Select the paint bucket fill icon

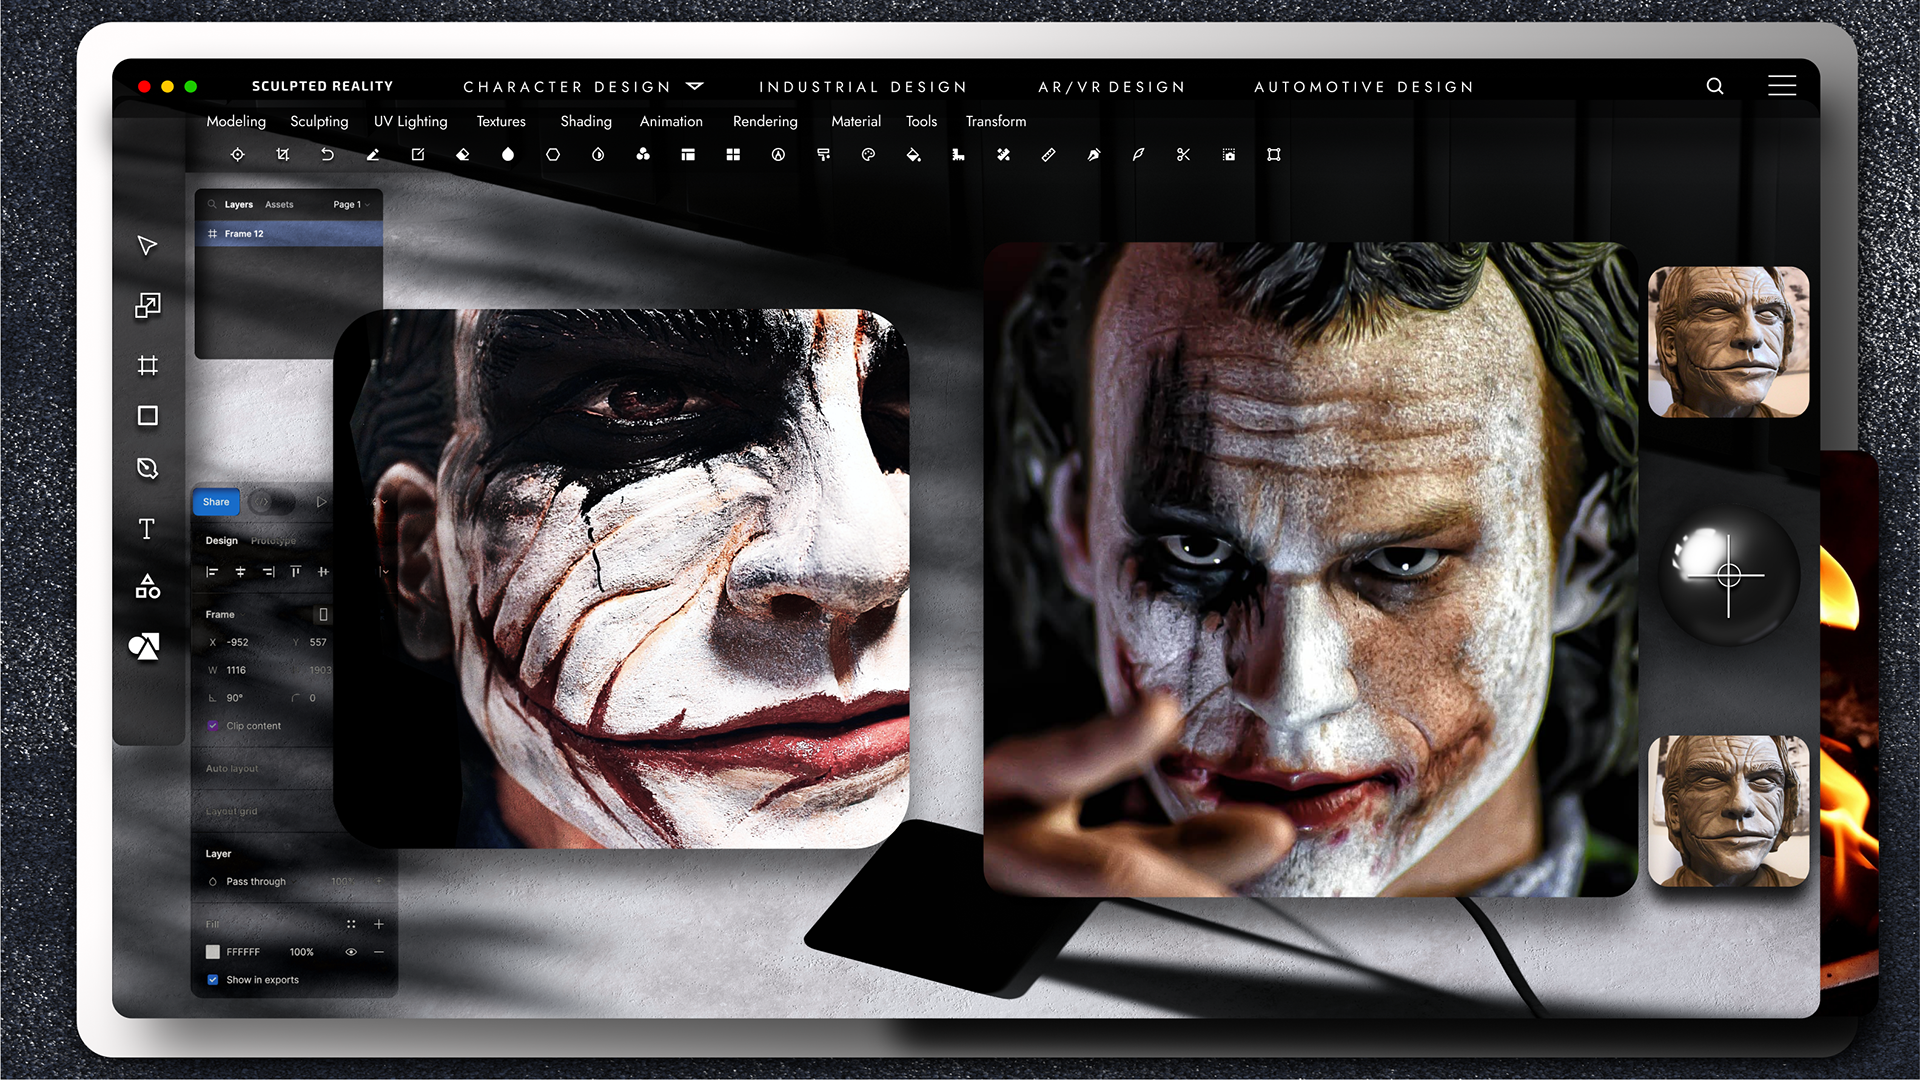(913, 155)
